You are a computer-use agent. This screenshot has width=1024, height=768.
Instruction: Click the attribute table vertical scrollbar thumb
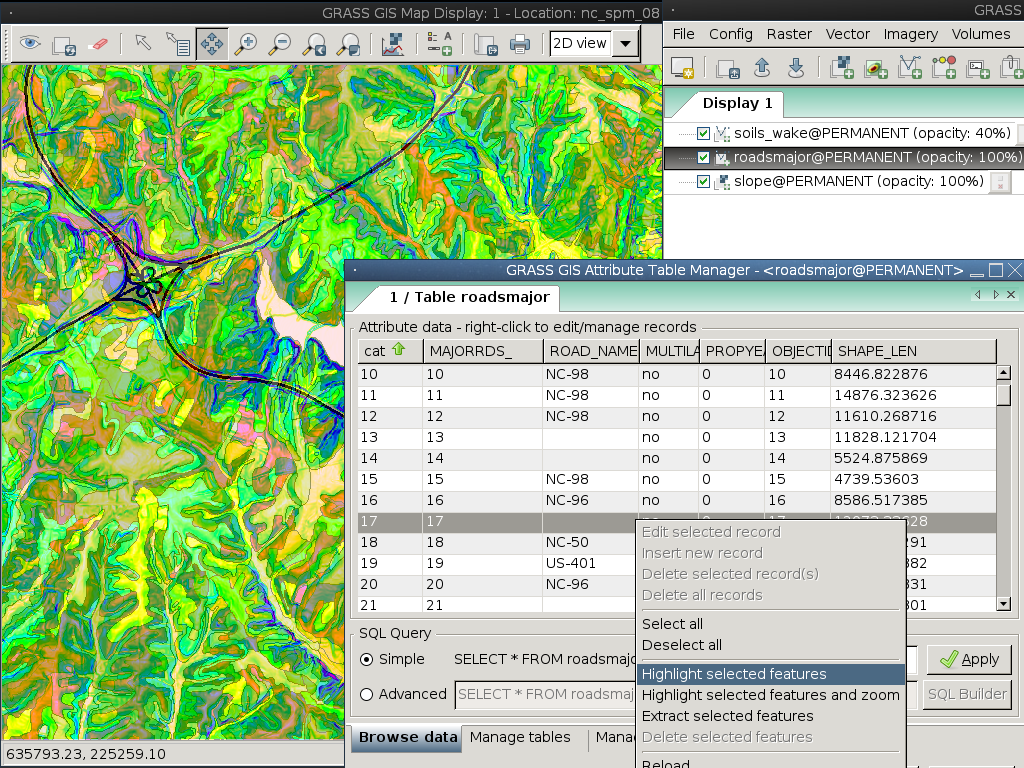point(1004,394)
